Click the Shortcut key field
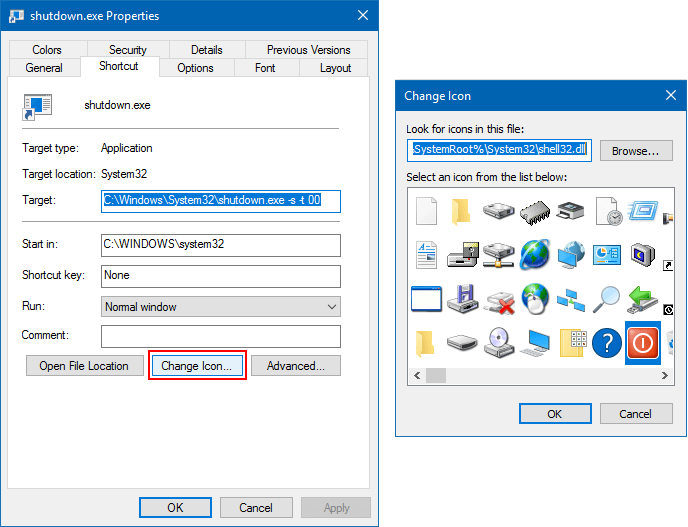Viewport: 688px width, 527px height. point(221,276)
